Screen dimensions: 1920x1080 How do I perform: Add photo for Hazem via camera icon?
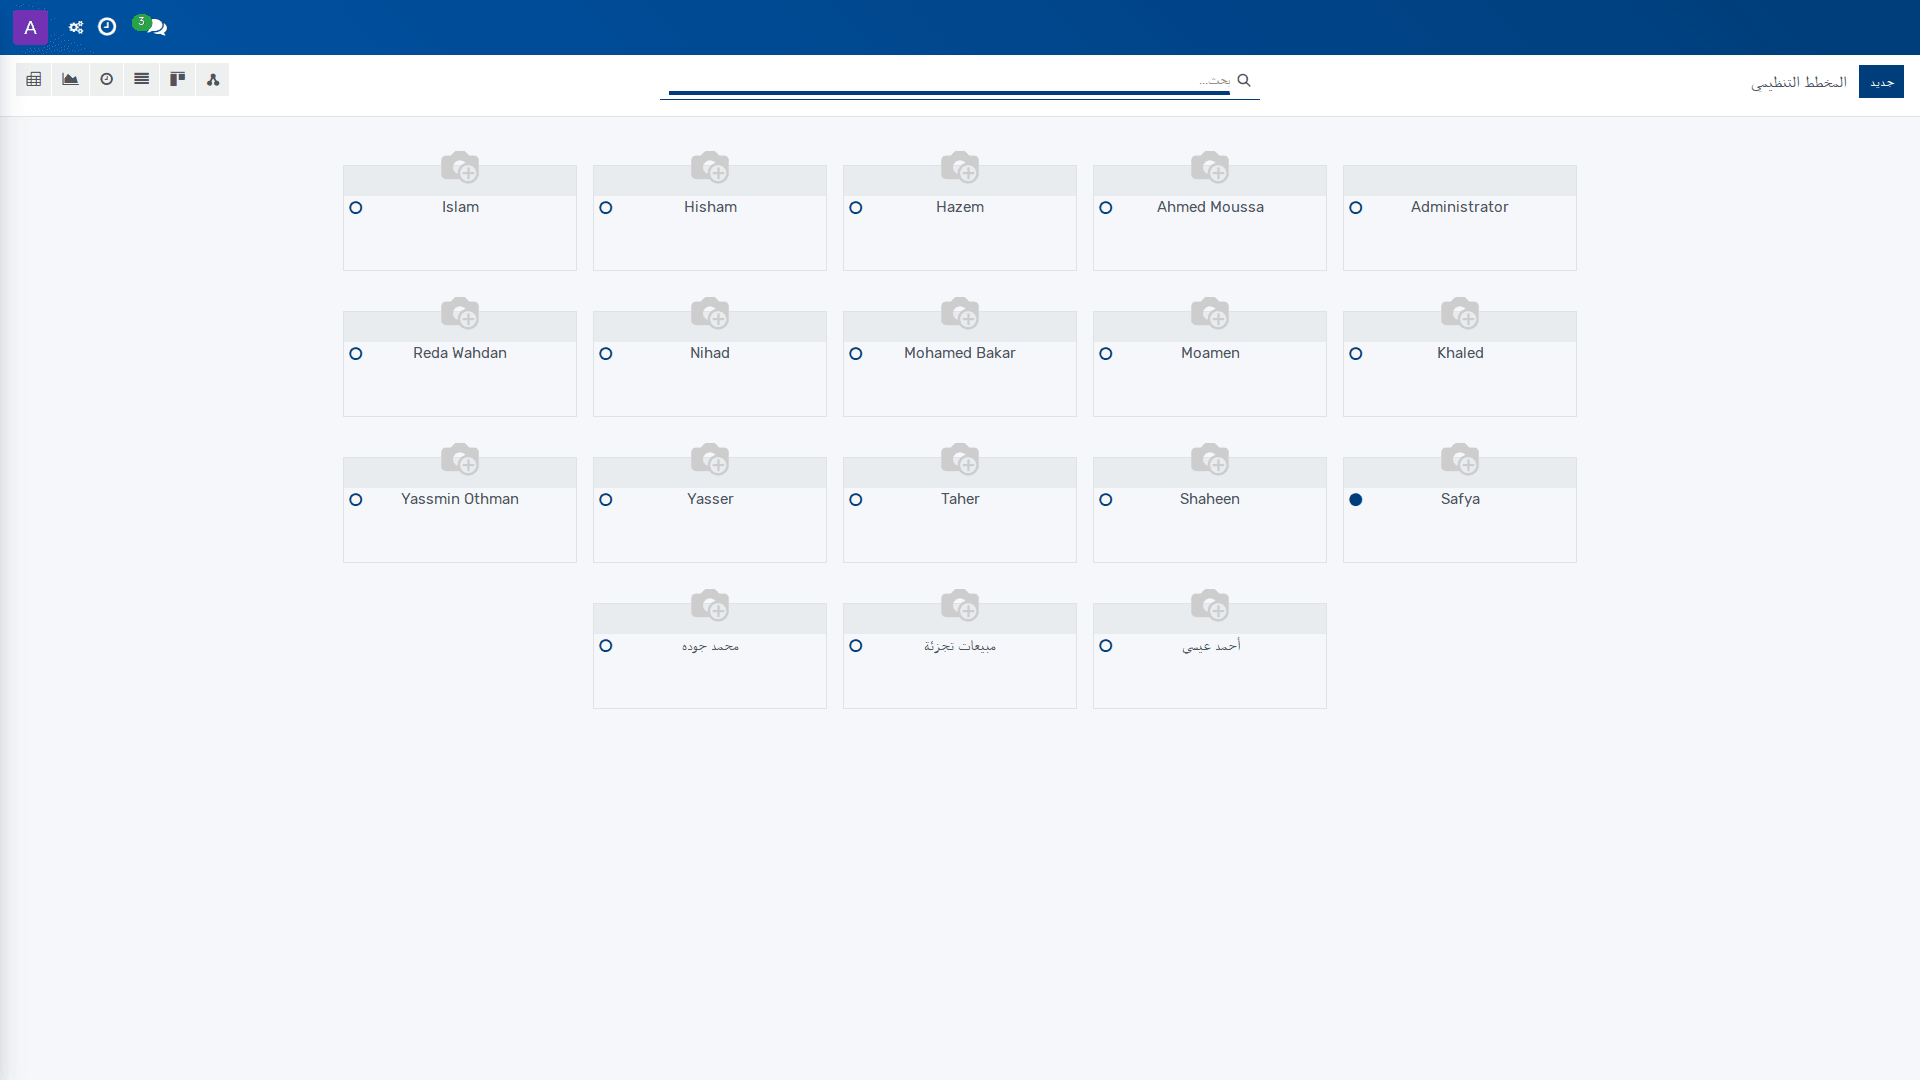(x=960, y=167)
